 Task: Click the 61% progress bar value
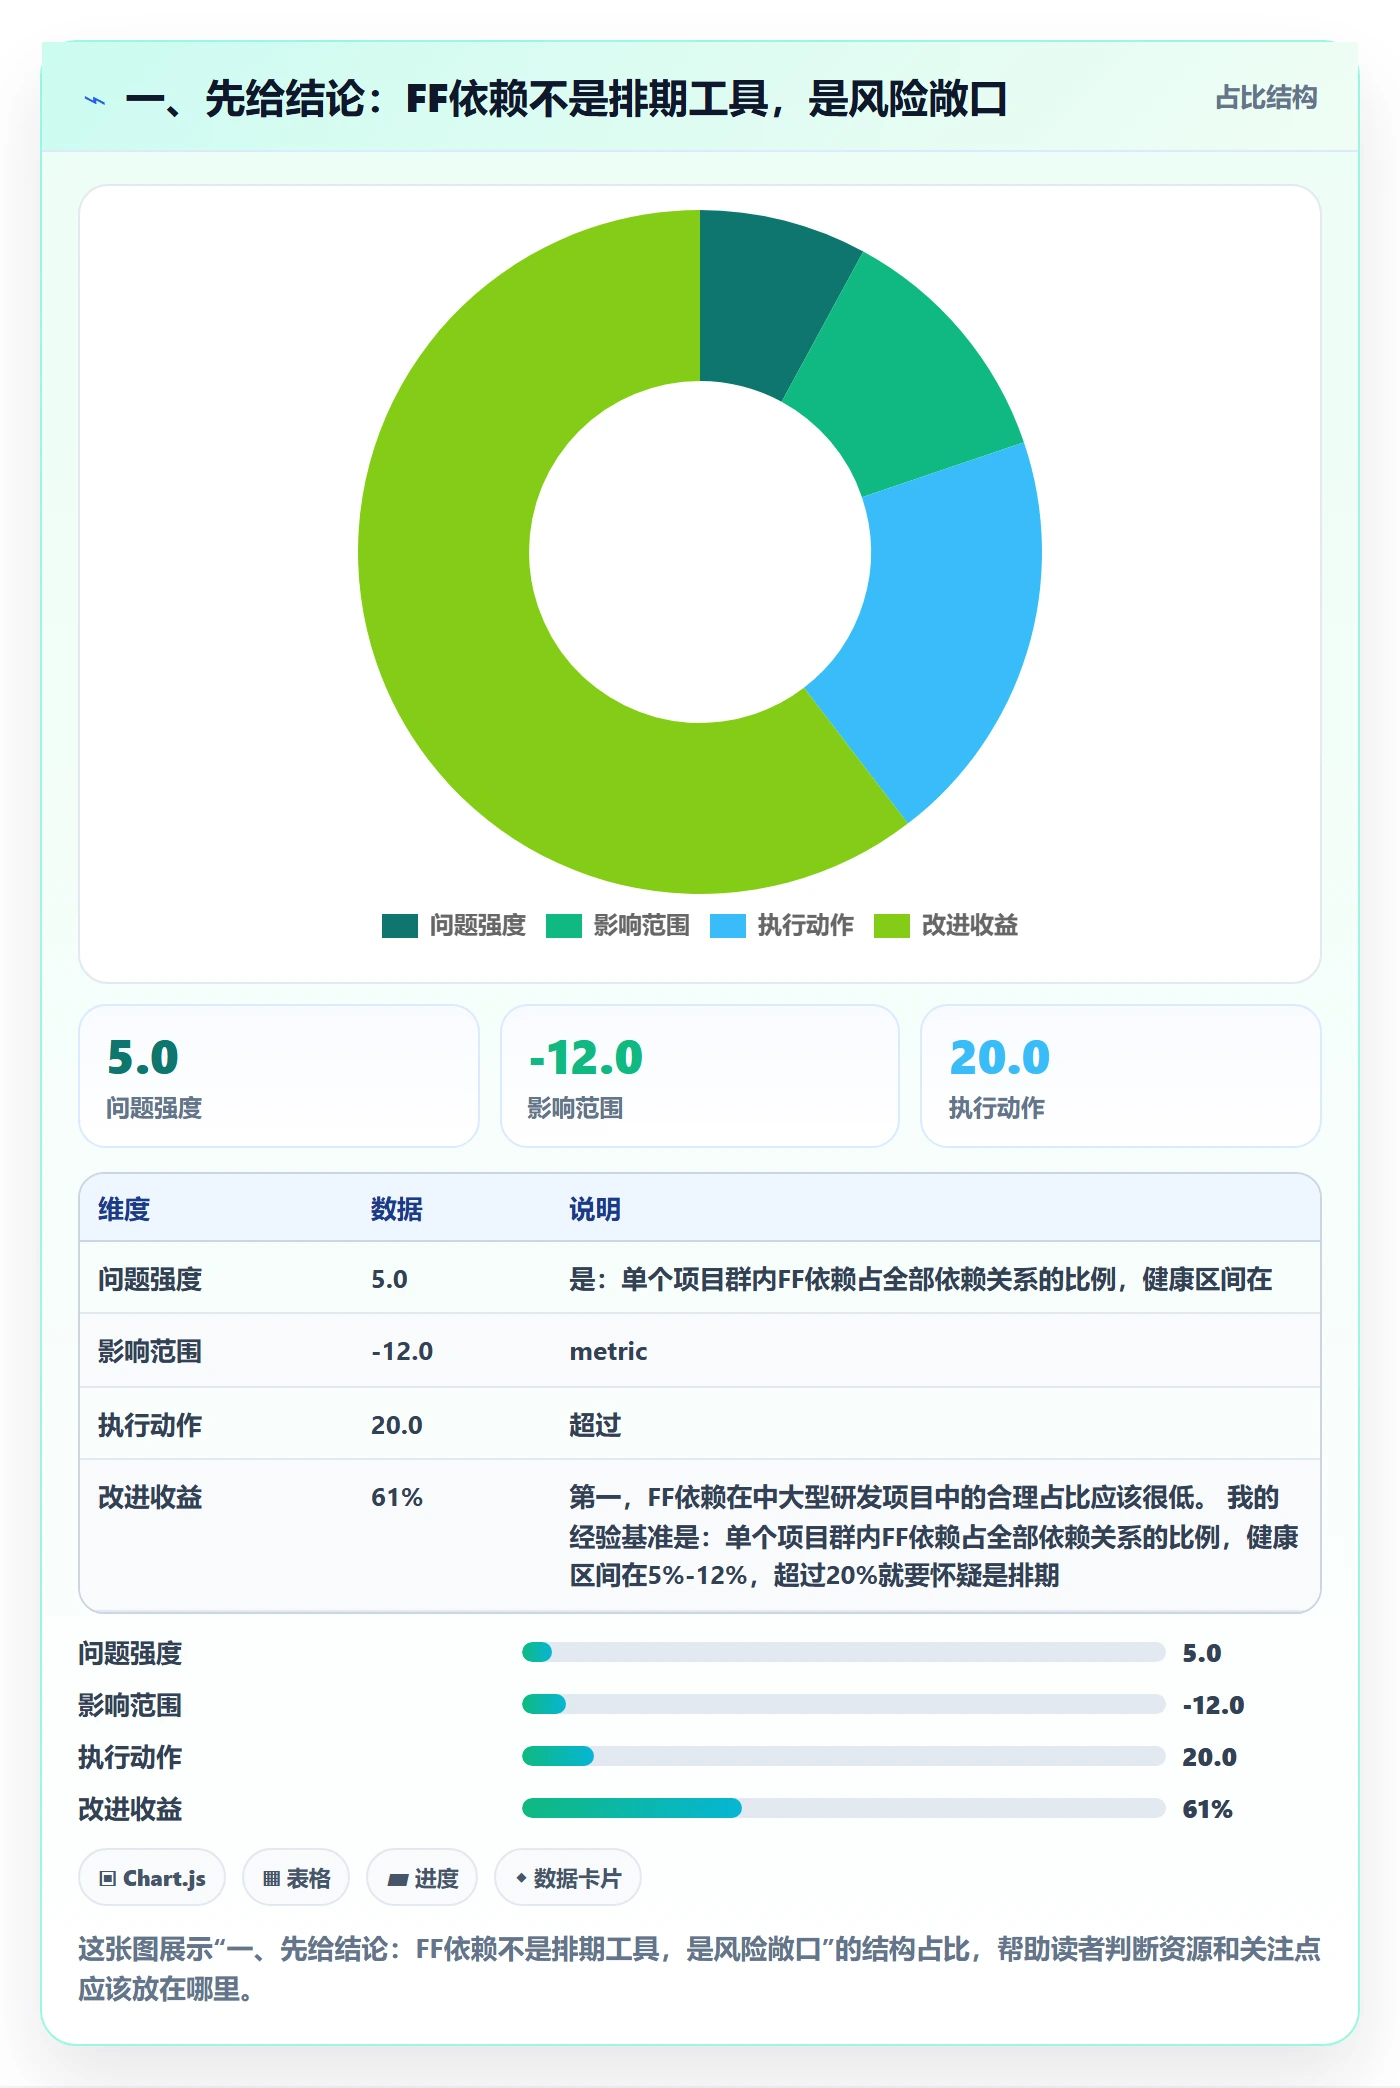(1207, 1809)
